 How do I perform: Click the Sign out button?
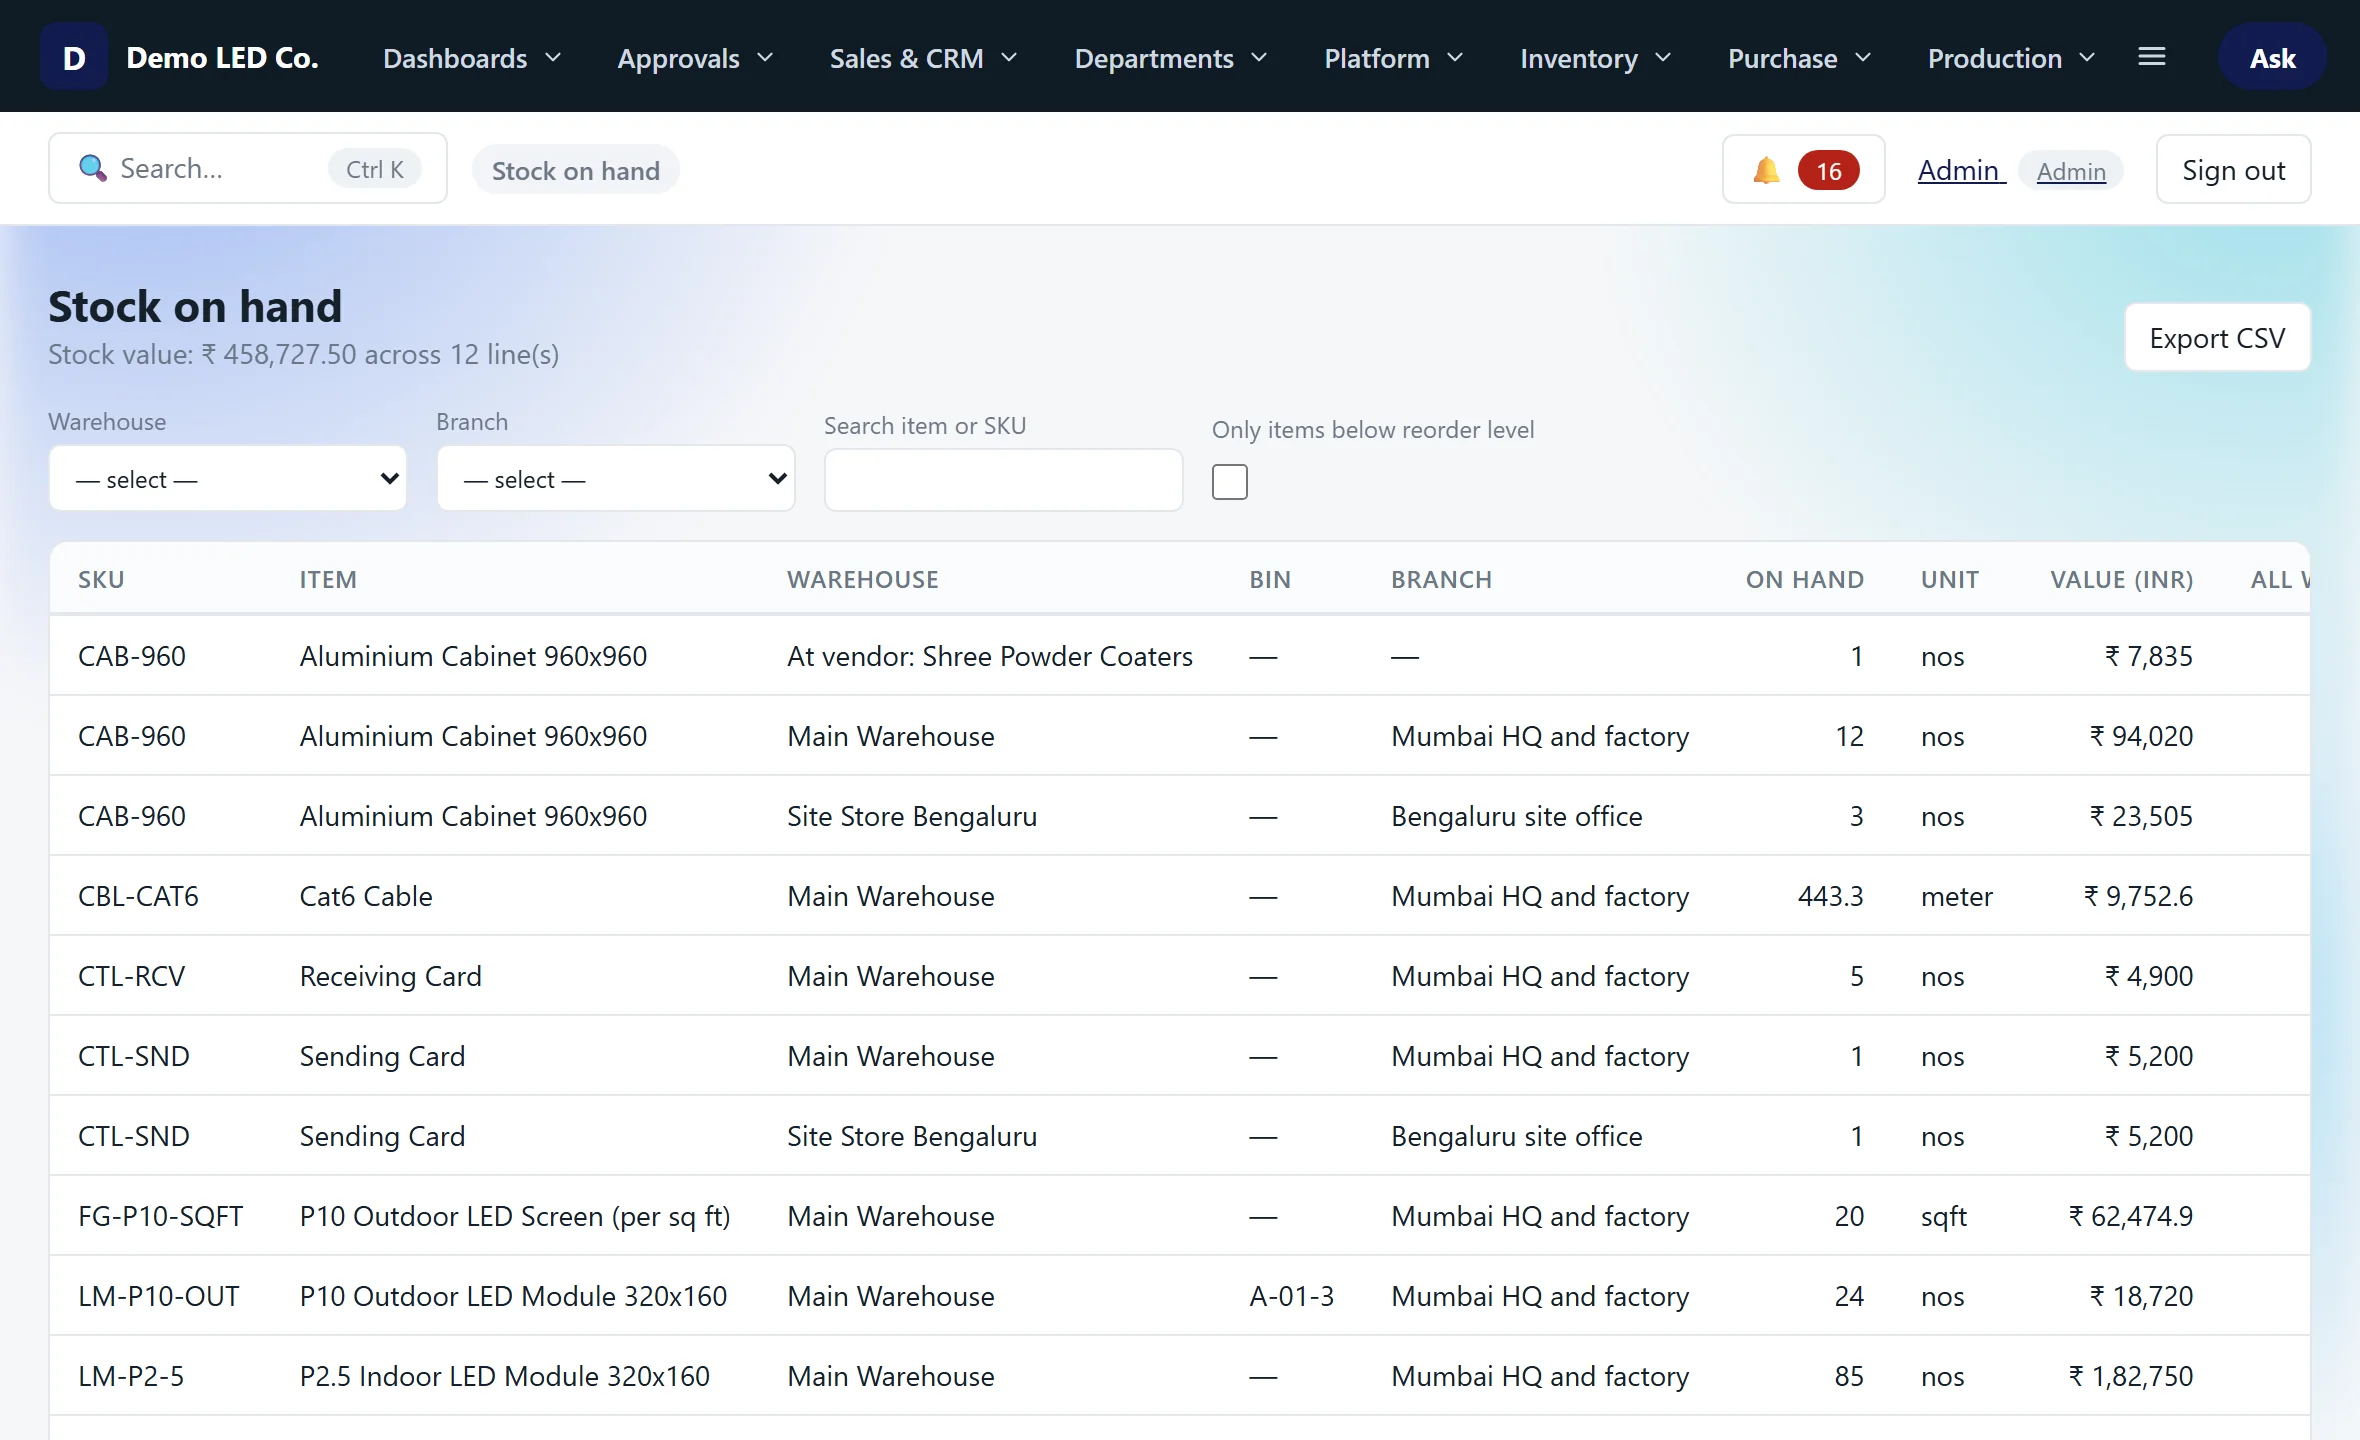point(2233,170)
